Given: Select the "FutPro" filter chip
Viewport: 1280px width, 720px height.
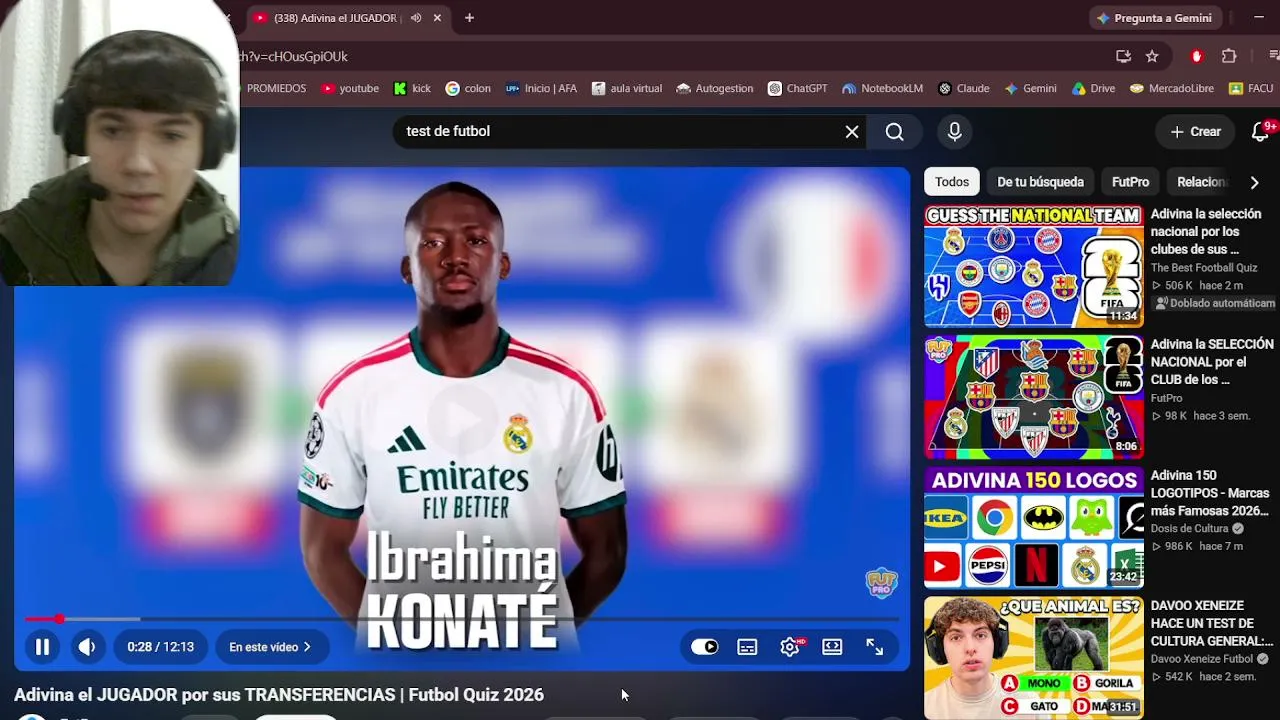Looking at the screenshot, I should tap(1130, 182).
